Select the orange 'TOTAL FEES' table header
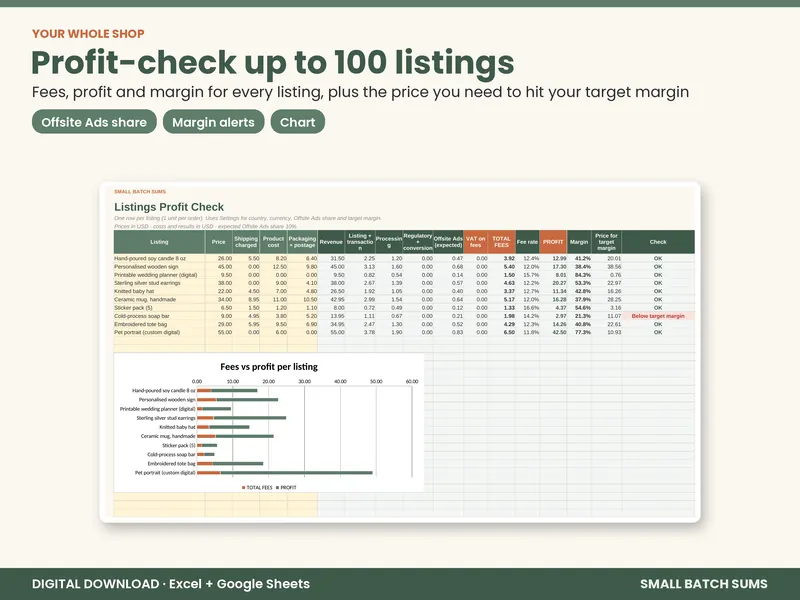Image resolution: width=800 pixels, height=600 pixels. click(501, 242)
